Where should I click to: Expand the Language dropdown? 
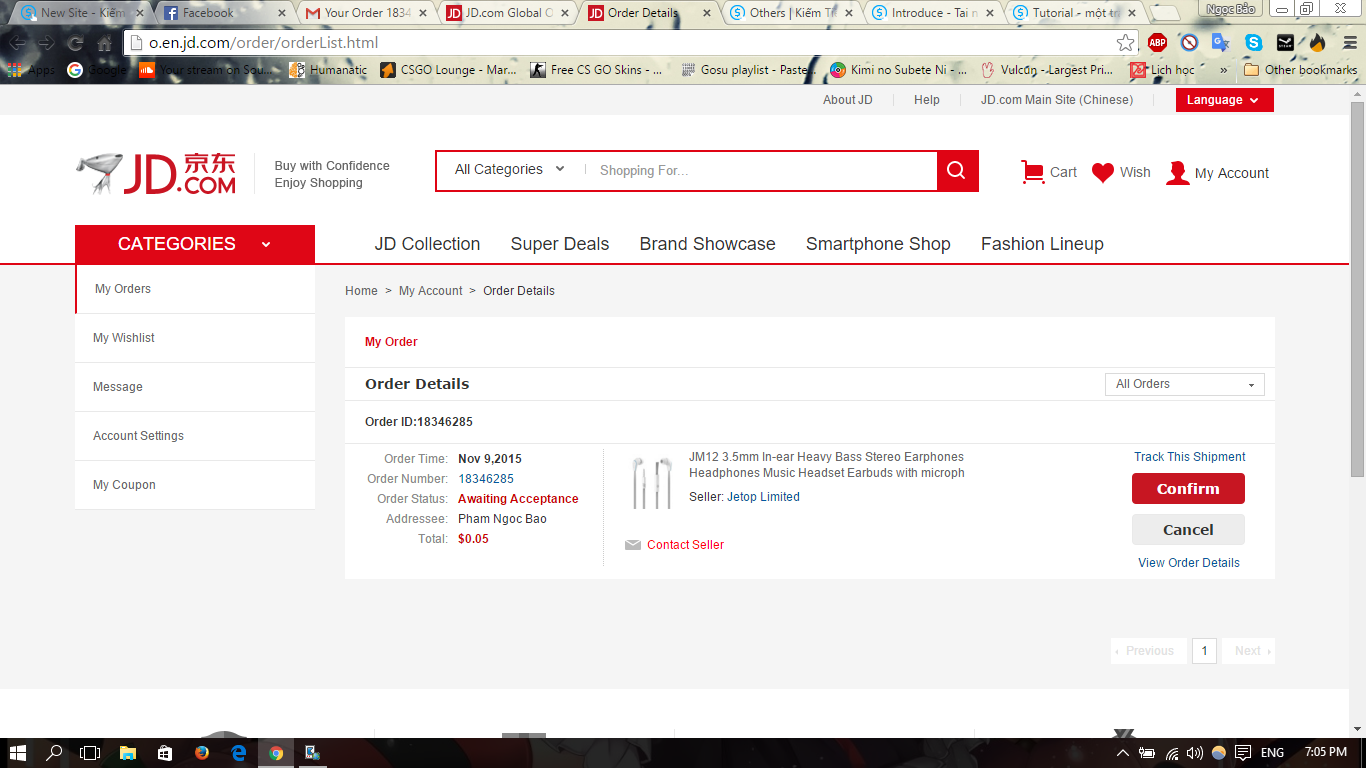tap(1225, 100)
